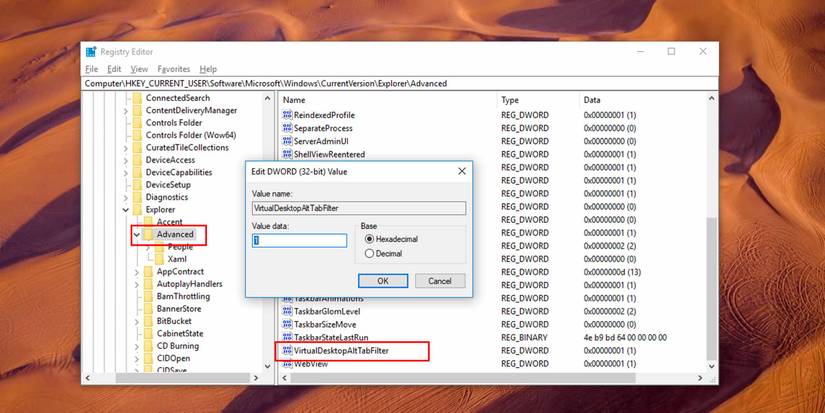Select the Accent key
The width and height of the screenshot is (825, 413).
coord(169,222)
